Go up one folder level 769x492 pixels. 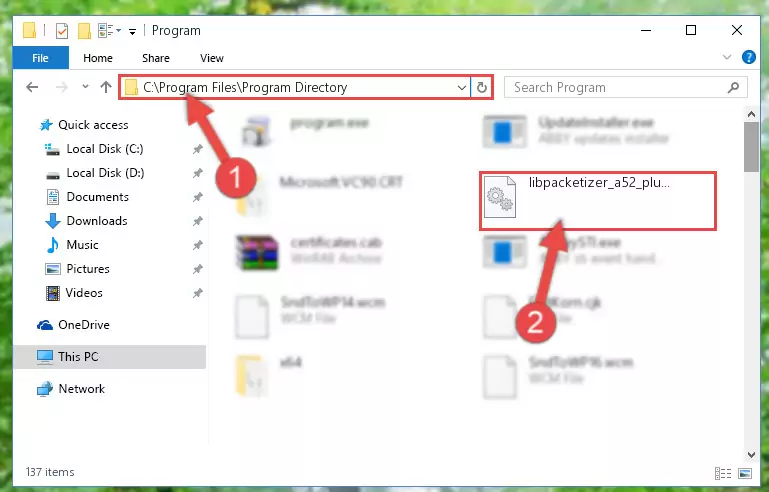[x=105, y=87]
